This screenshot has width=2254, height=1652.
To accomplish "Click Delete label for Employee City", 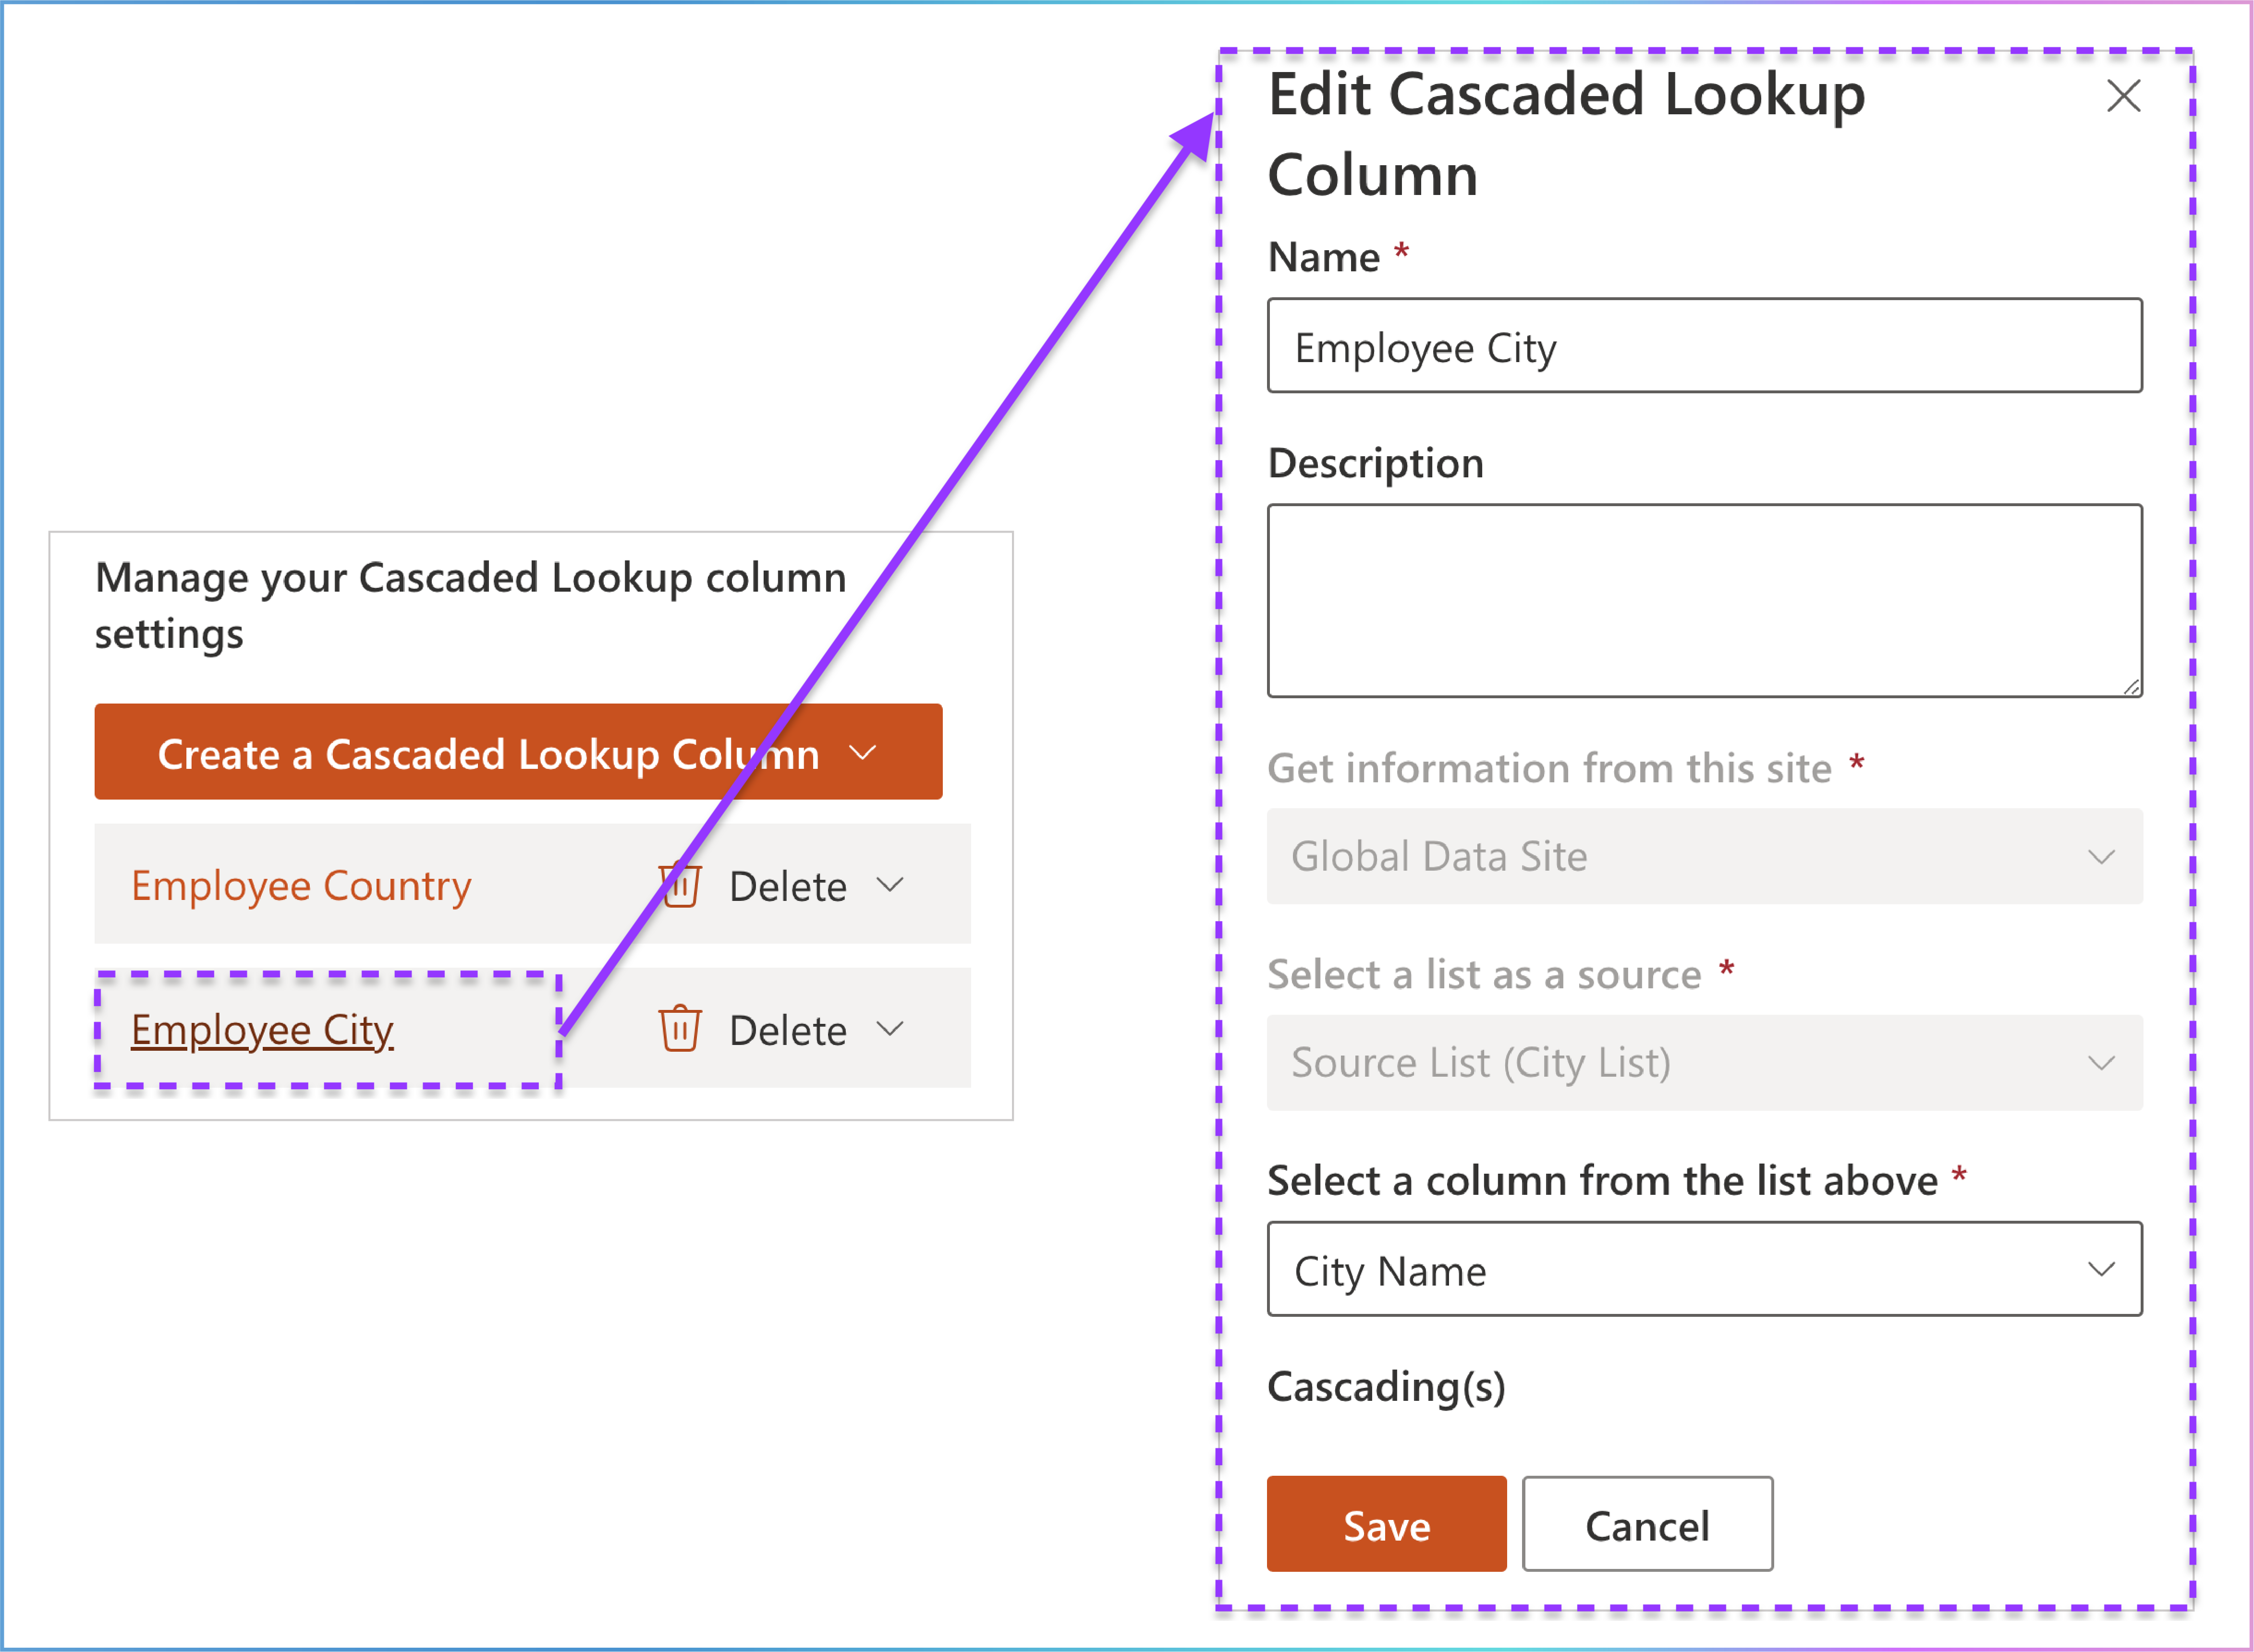I will [788, 1030].
